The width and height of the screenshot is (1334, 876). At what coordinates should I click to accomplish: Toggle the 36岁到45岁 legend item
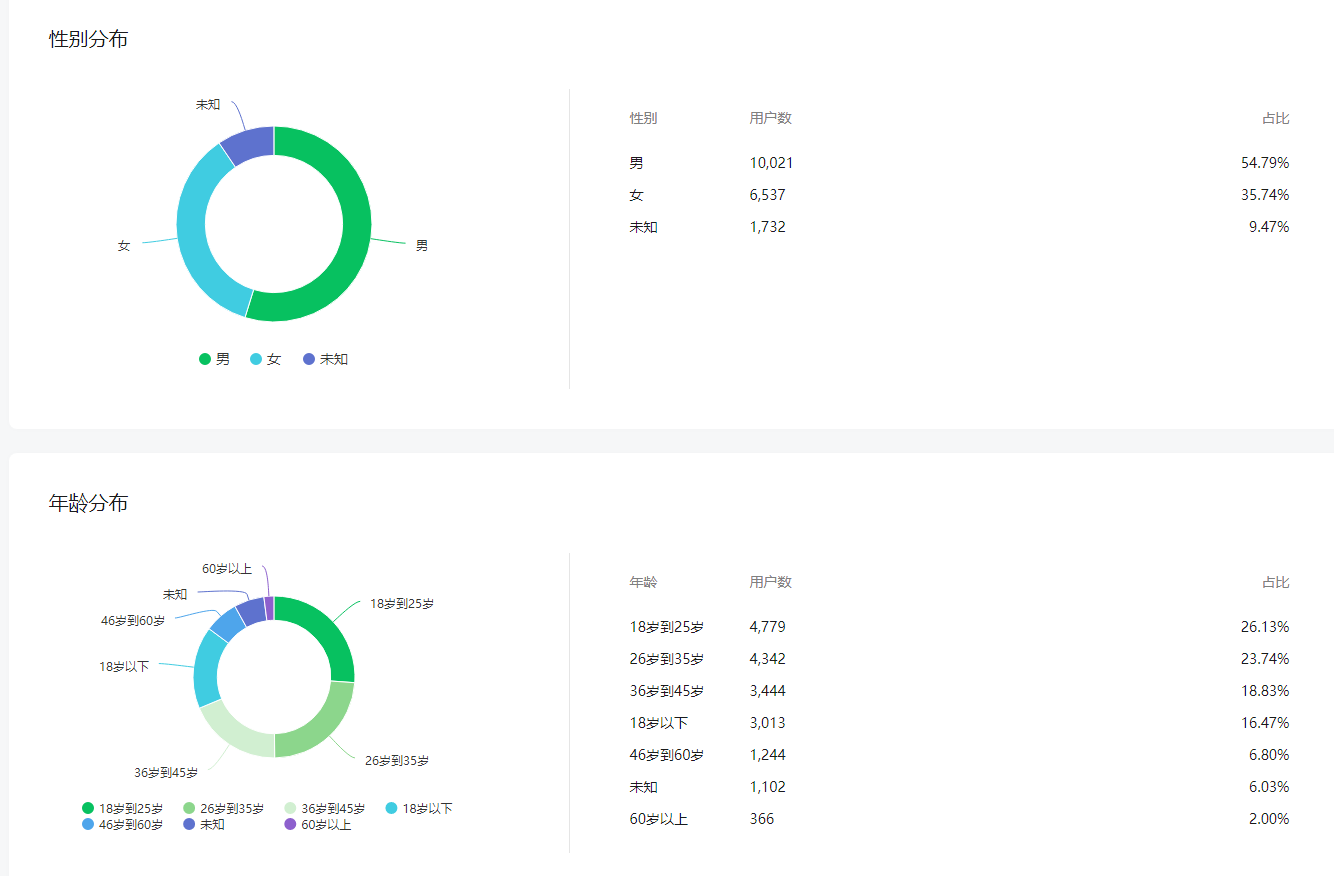pos(325,808)
